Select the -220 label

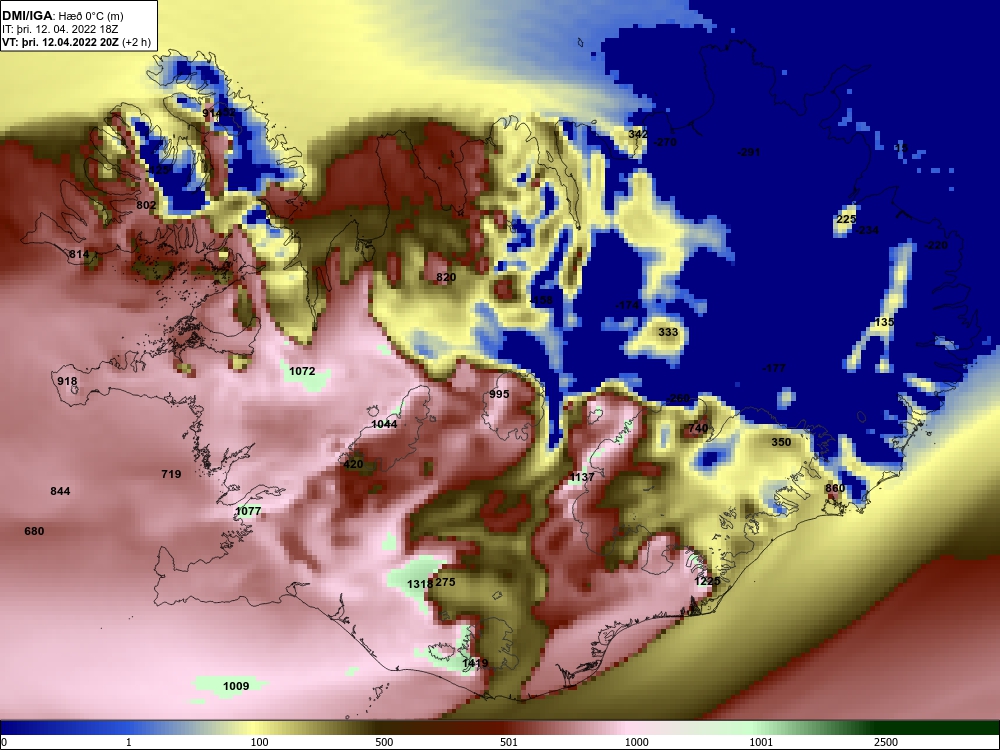[936, 246]
